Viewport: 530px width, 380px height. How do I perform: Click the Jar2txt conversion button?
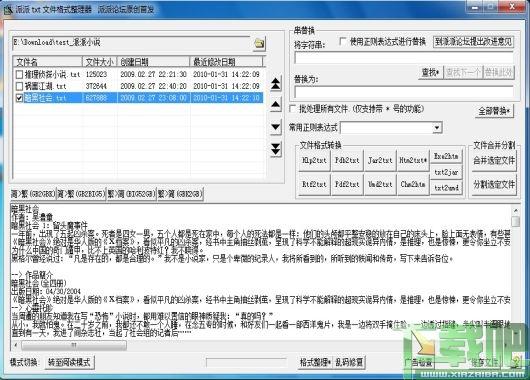pos(380,160)
